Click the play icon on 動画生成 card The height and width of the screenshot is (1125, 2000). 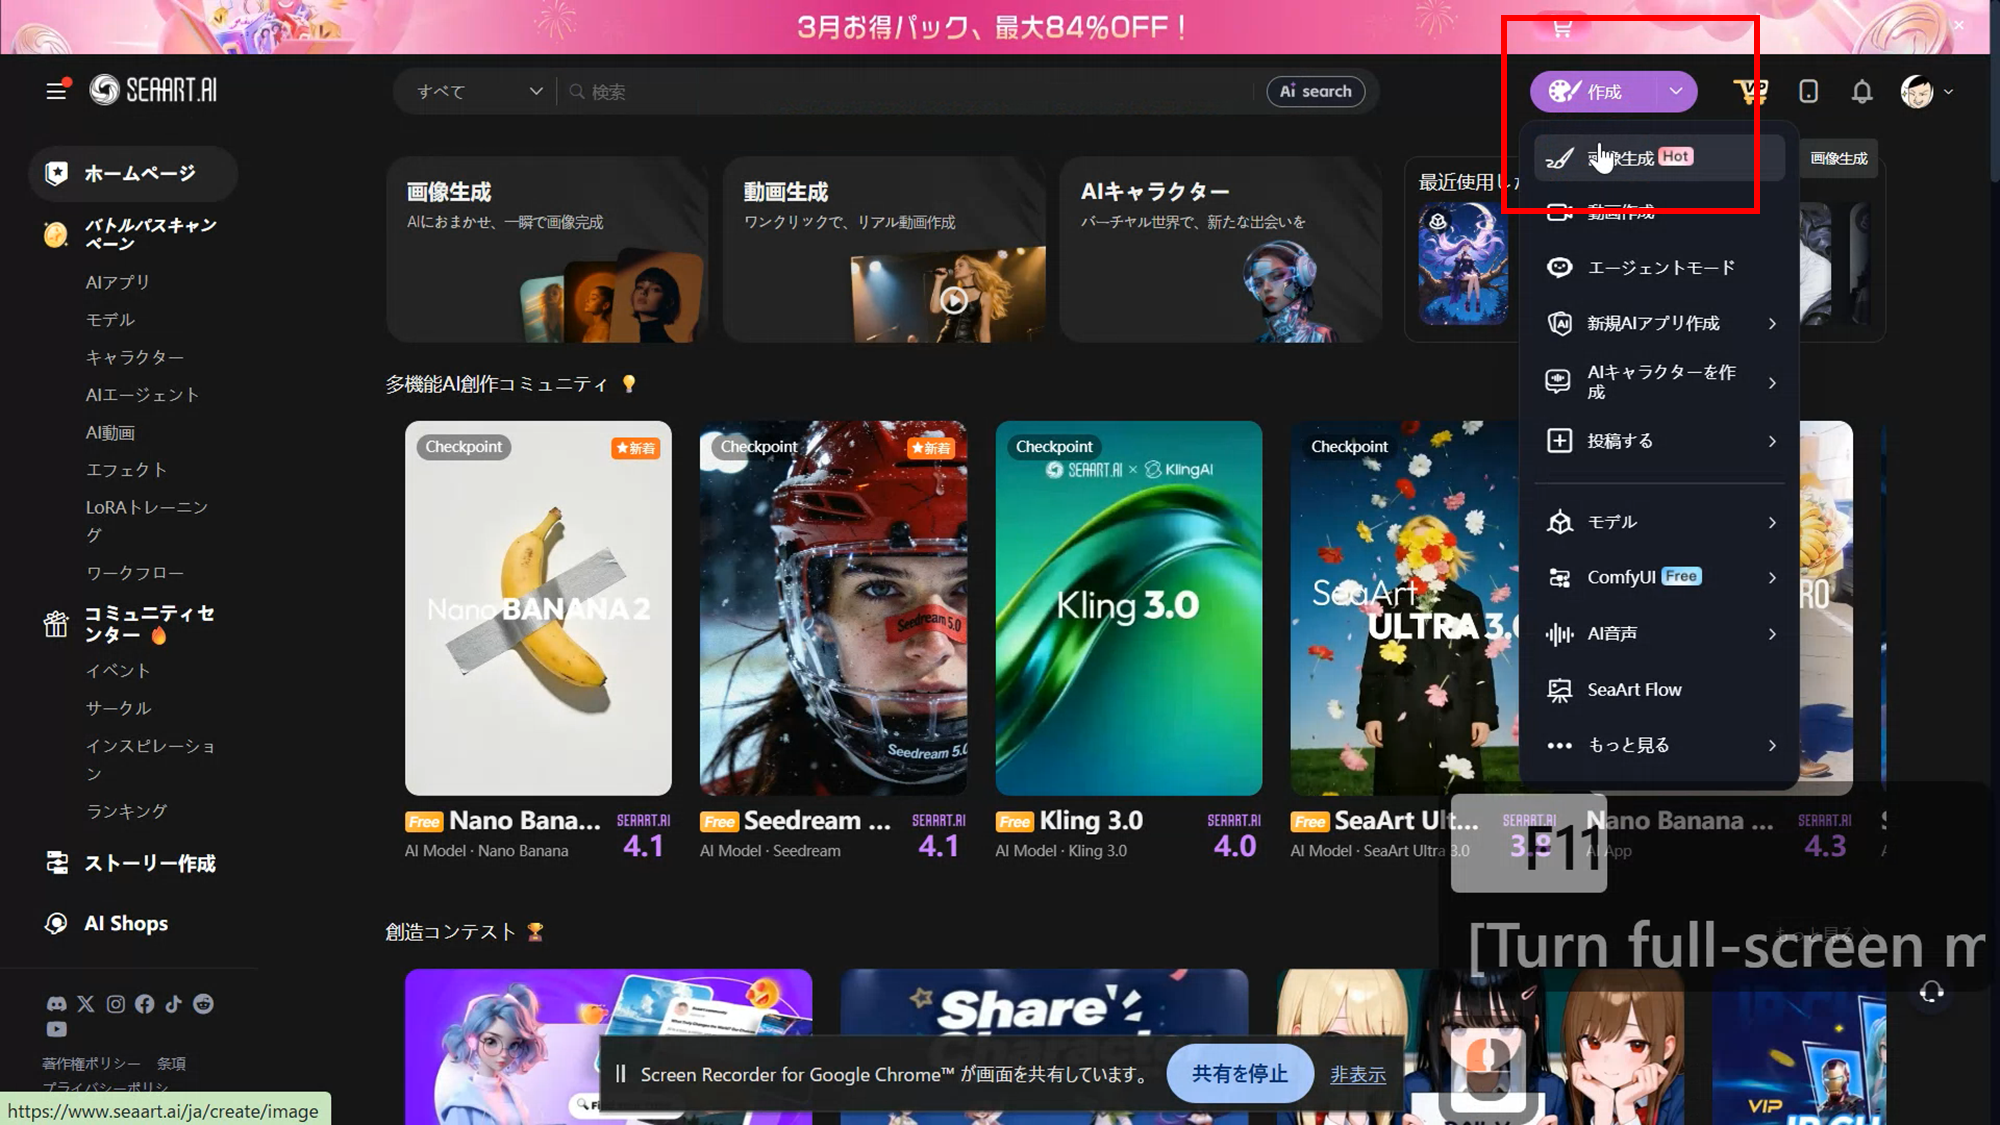(x=954, y=300)
